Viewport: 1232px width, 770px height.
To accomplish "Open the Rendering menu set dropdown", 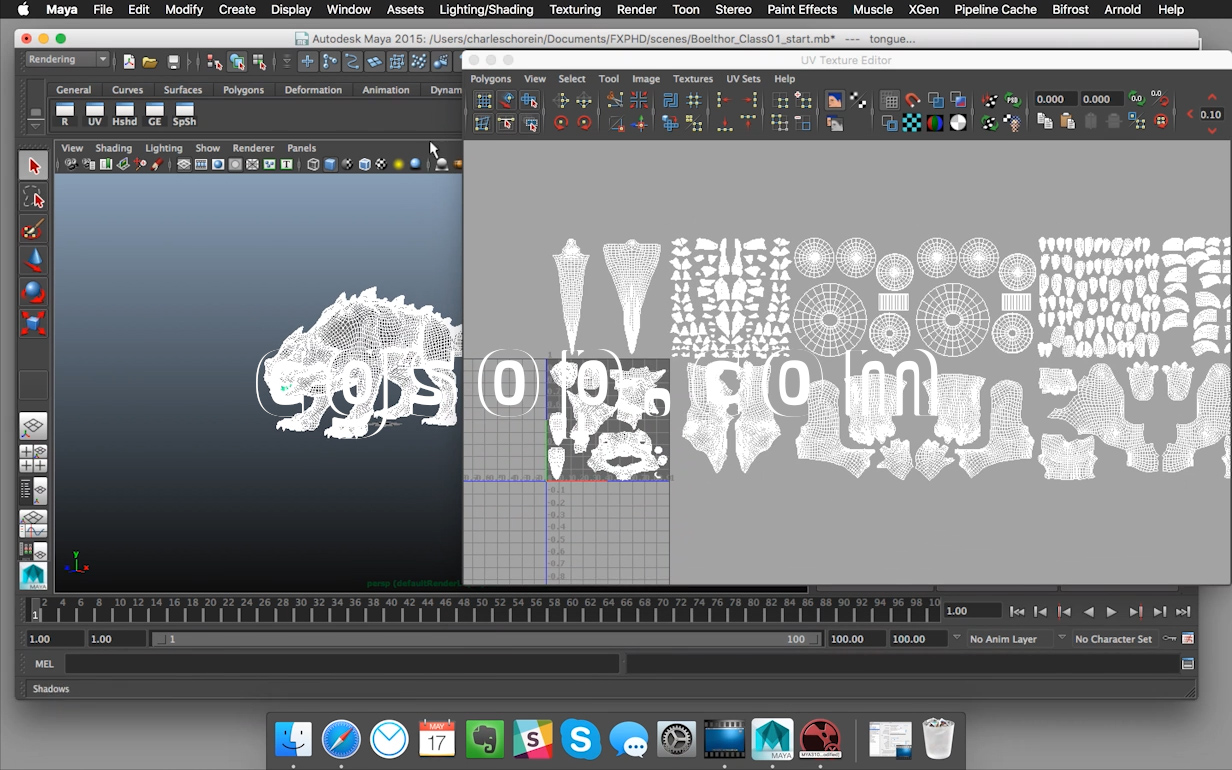I will (67, 60).
